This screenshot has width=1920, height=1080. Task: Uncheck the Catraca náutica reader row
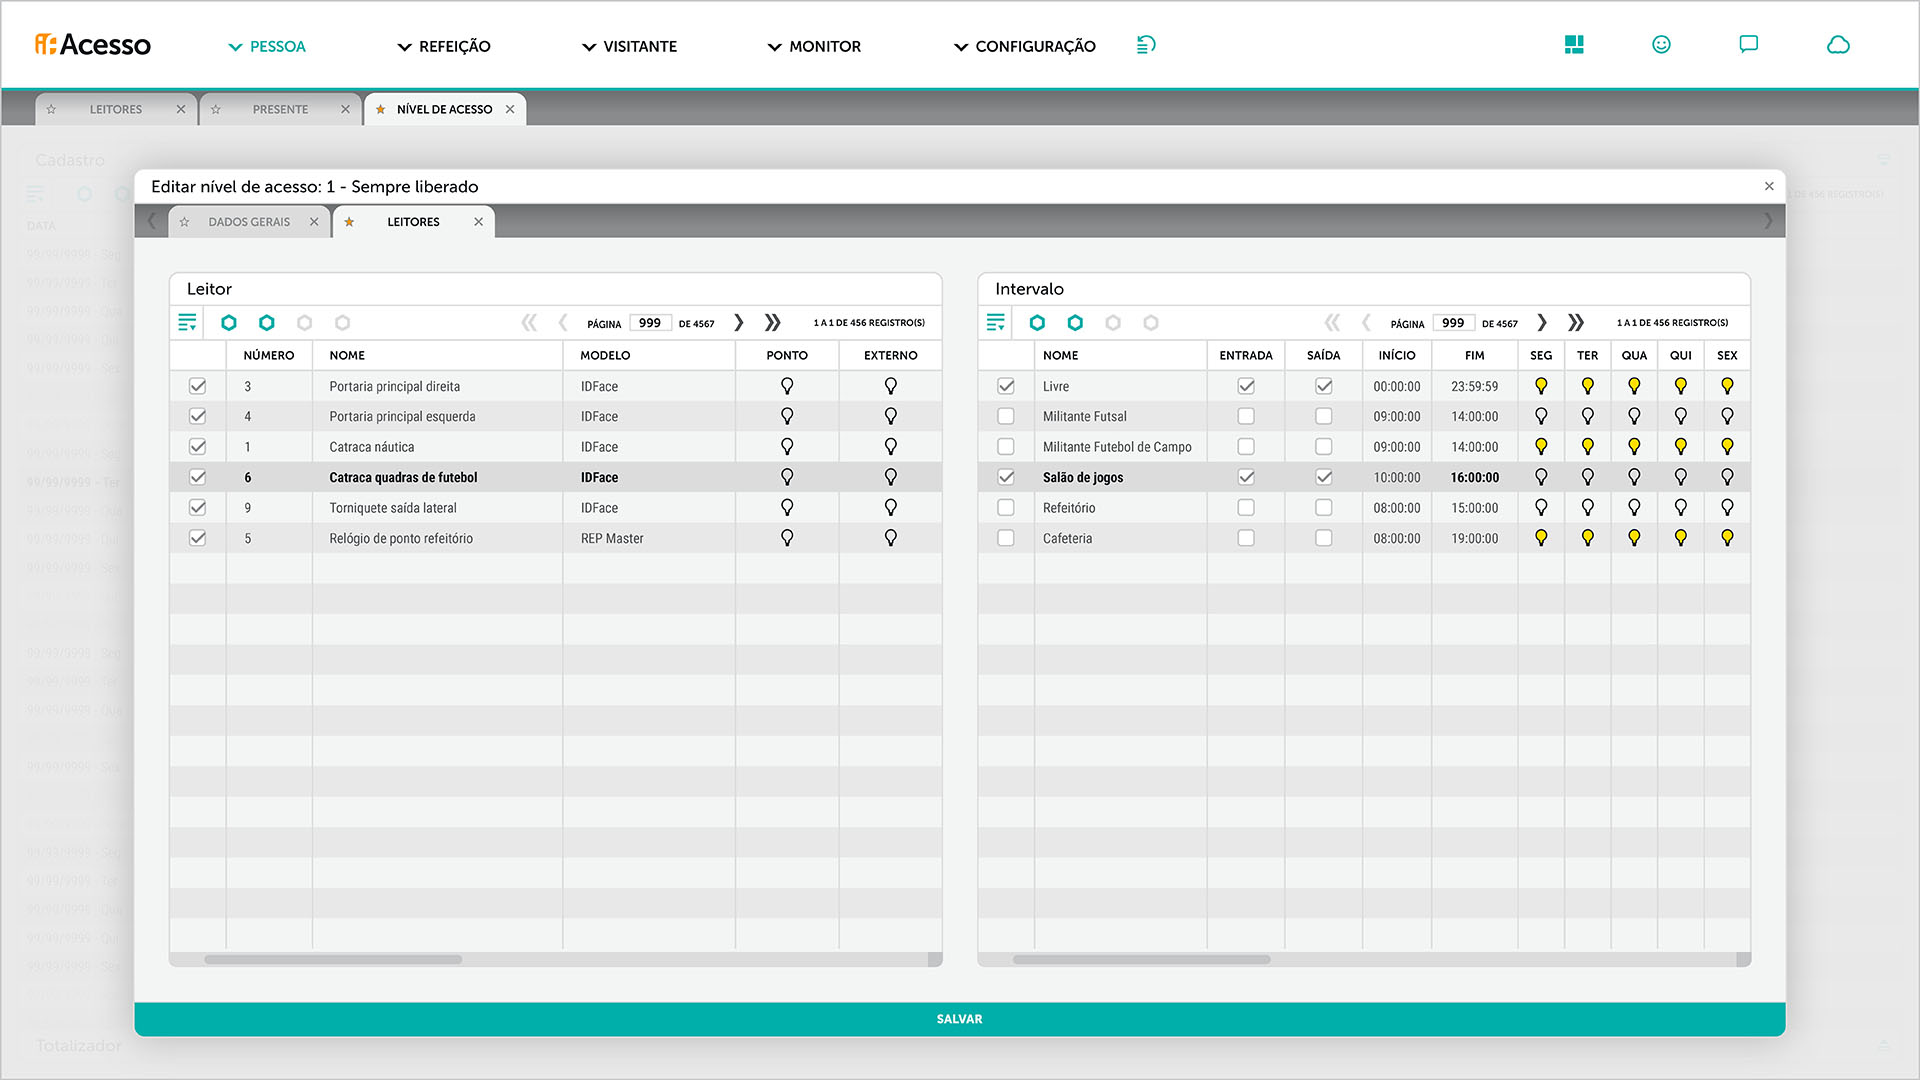(197, 447)
